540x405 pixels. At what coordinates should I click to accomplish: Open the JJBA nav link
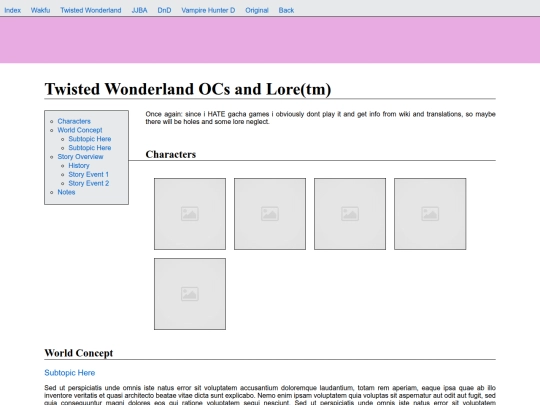coord(139,10)
